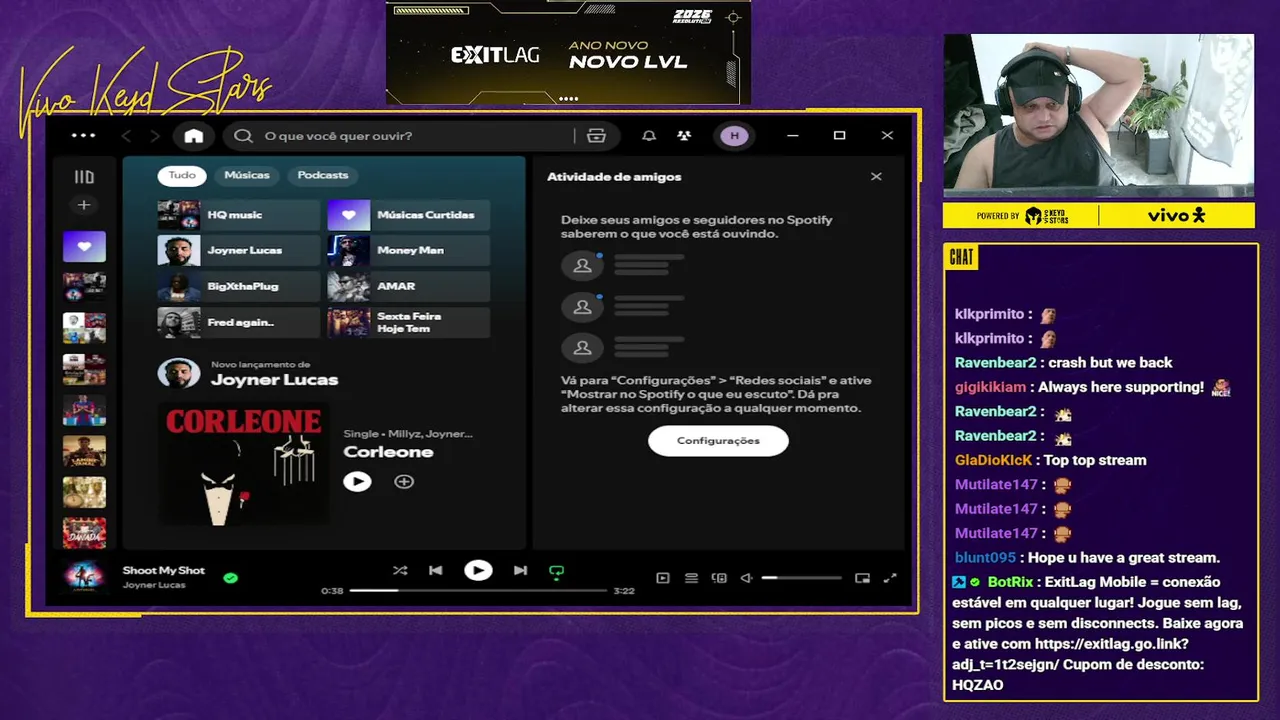Viewport: 1280px width, 720px height.
Task: Open the Corleone single title
Action: pos(388,452)
